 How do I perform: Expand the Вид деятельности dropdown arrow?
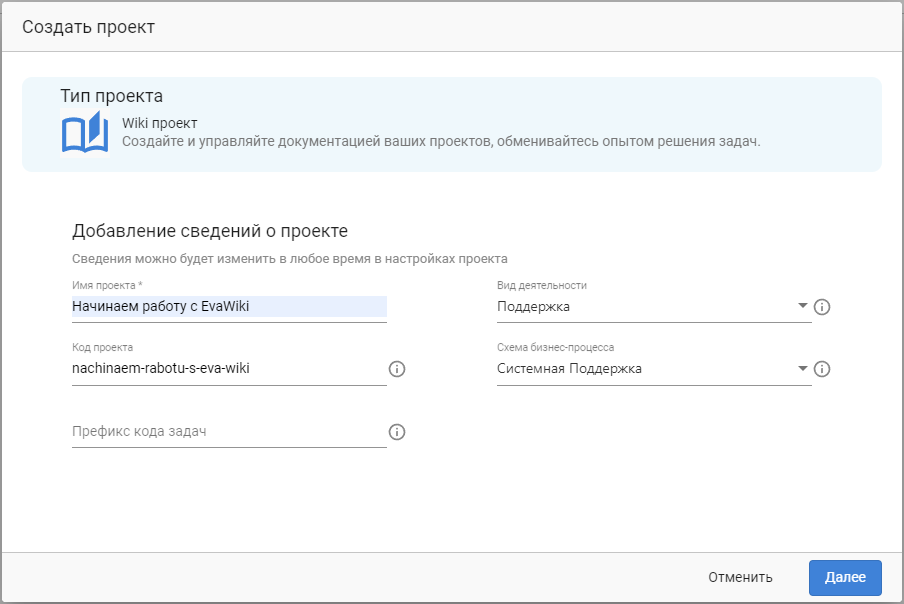tap(803, 307)
